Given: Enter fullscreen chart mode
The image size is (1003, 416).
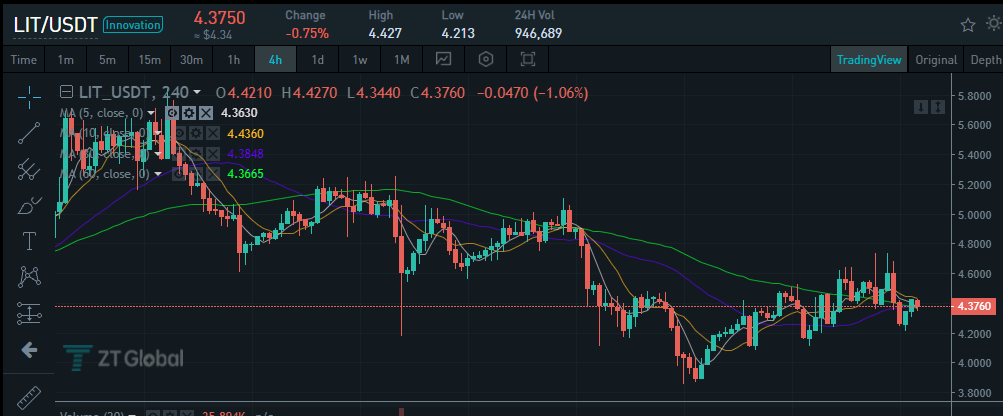Looking at the screenshot, I should point(528,59).
